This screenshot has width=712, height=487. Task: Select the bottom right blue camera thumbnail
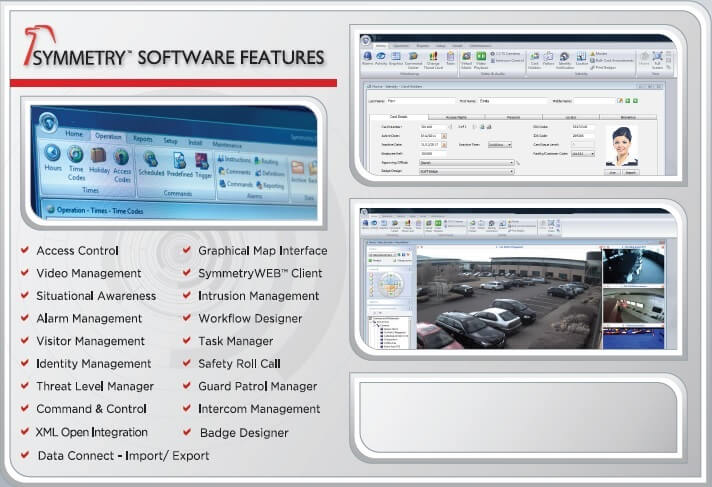(x=633, y=338)
